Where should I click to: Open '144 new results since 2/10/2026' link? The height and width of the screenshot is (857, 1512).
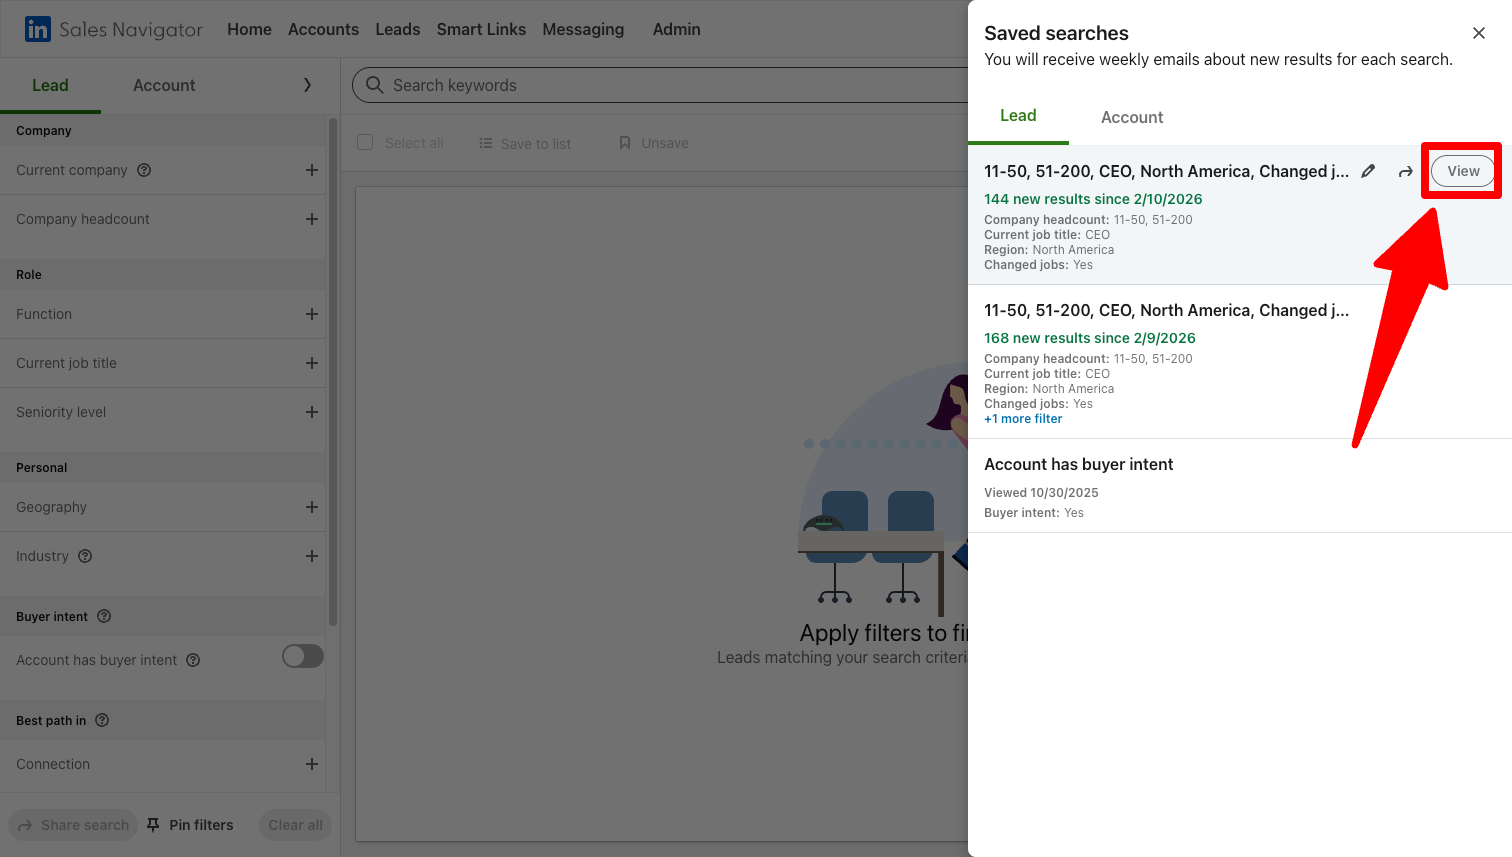(x=1093, y=199)
